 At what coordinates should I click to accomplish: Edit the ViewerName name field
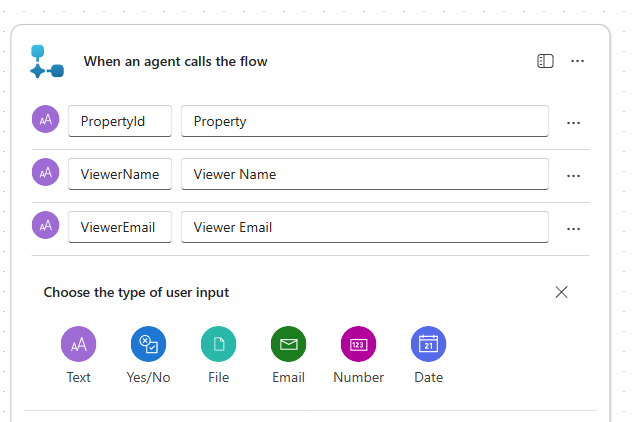click(120, 174)
